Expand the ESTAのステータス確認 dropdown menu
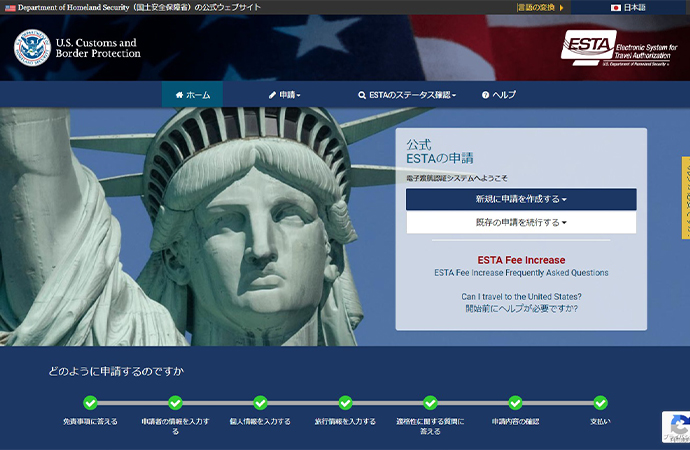Image resolution: width=690 pixels, height=450 pixels. [x=407, y=95]
